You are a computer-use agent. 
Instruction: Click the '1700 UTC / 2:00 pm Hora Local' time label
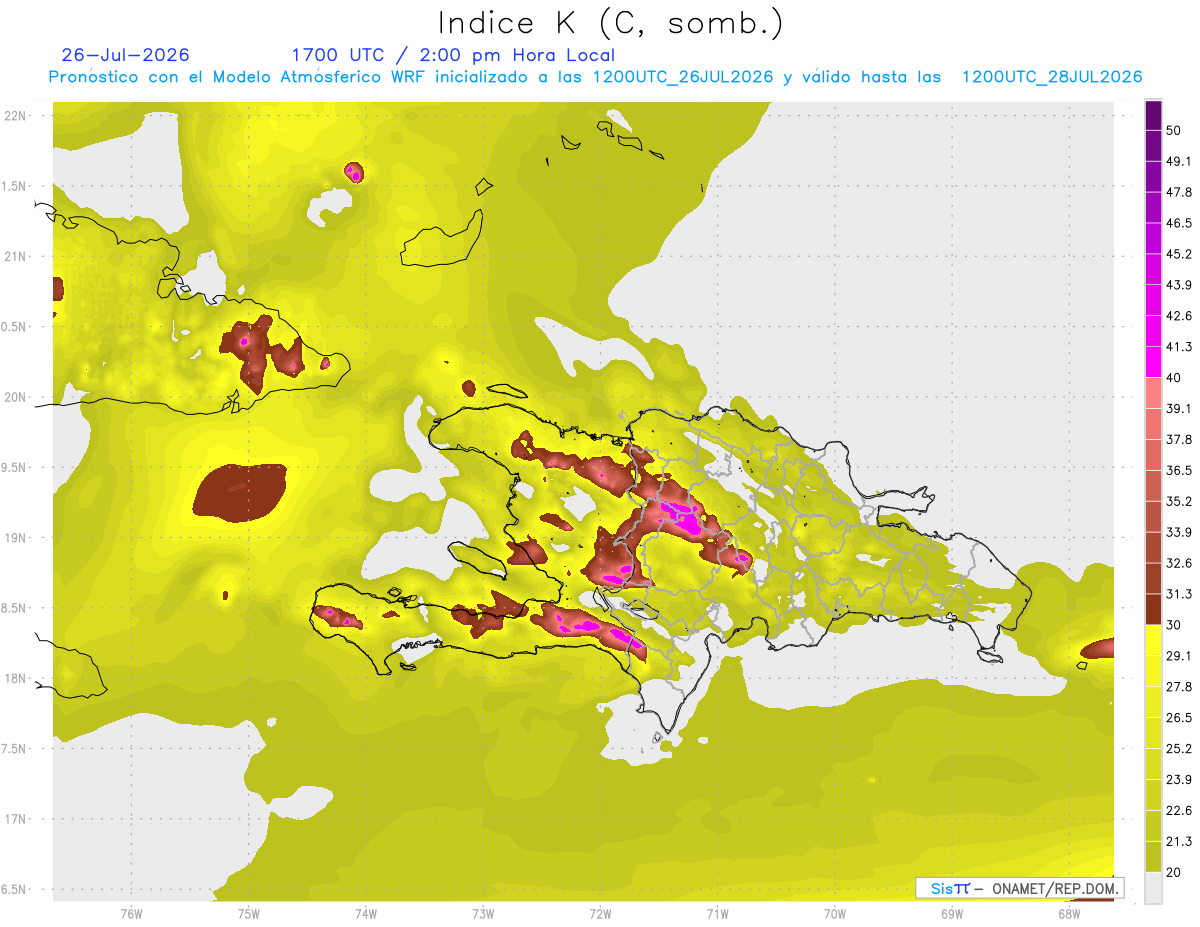[x=453, y=55]
